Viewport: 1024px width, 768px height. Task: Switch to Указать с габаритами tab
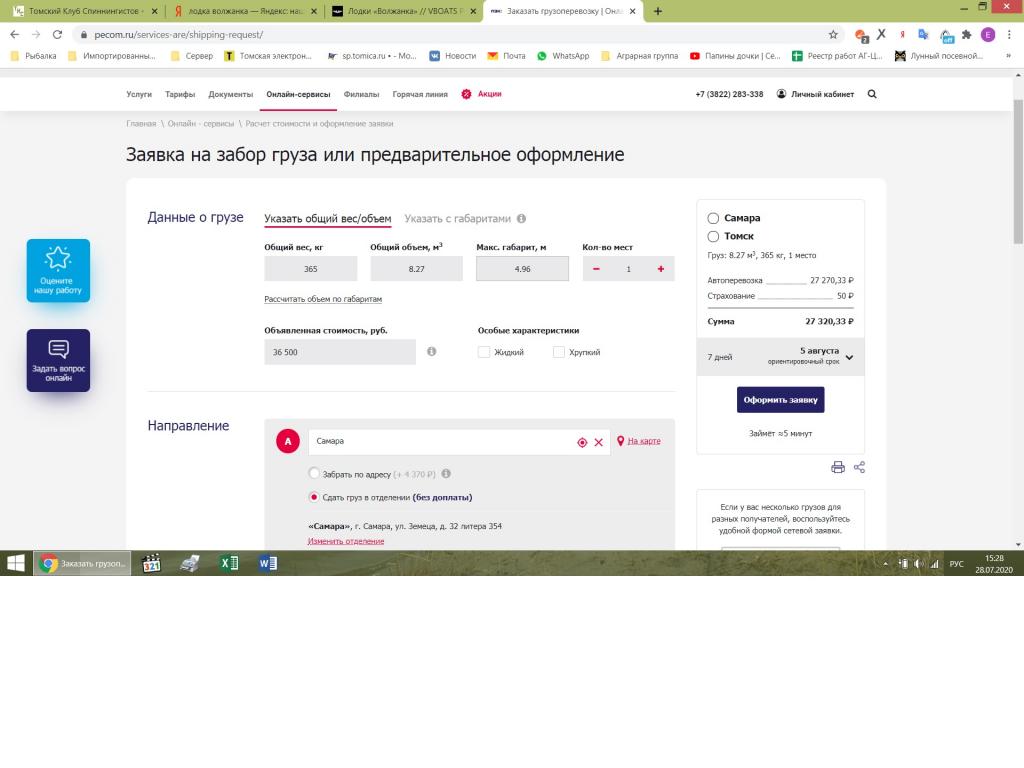point(457,219)
